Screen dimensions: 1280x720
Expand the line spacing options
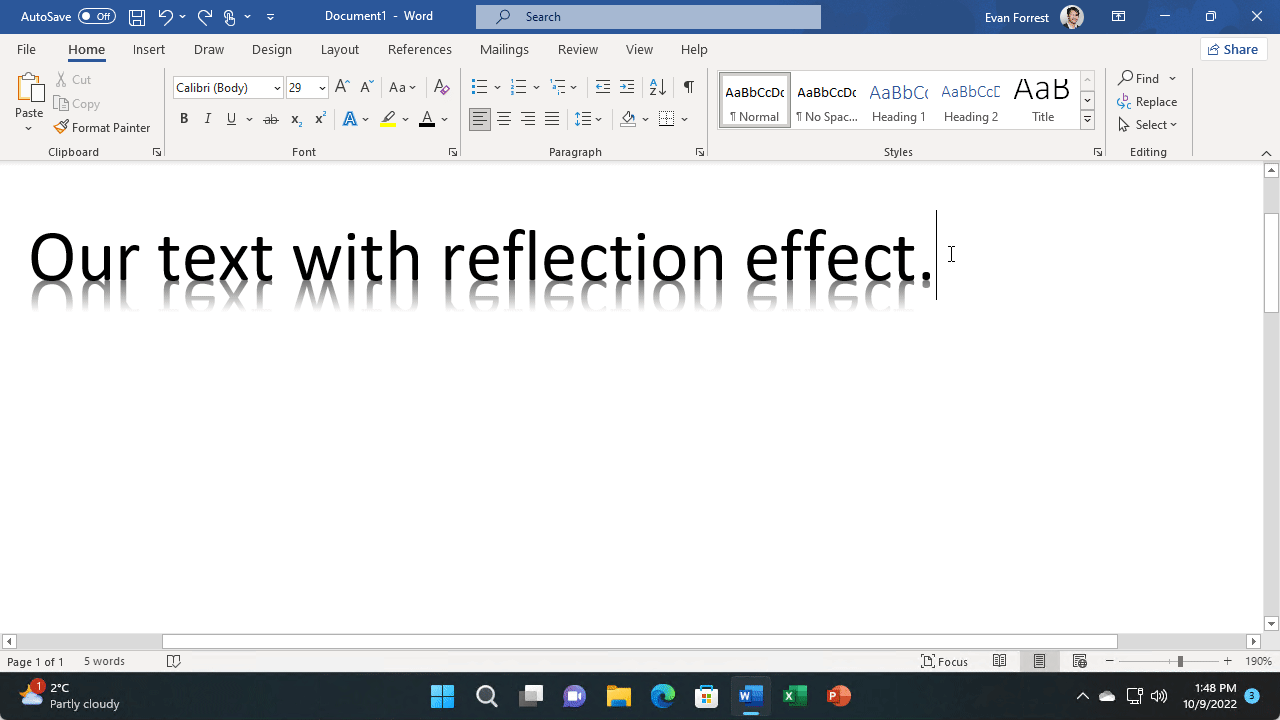pos(601,119)
